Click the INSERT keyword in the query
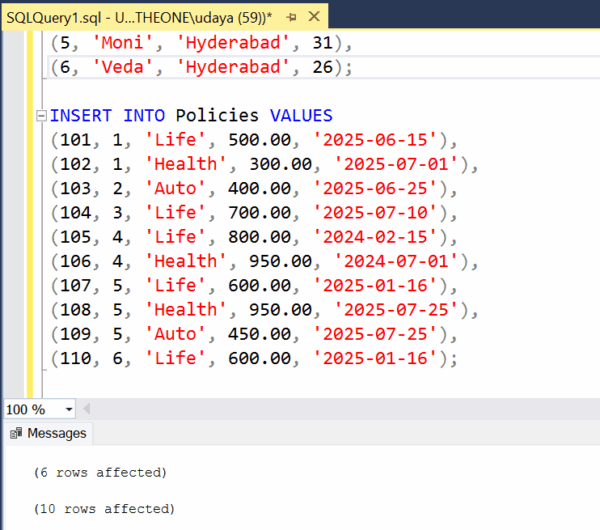 pos(82,116)
